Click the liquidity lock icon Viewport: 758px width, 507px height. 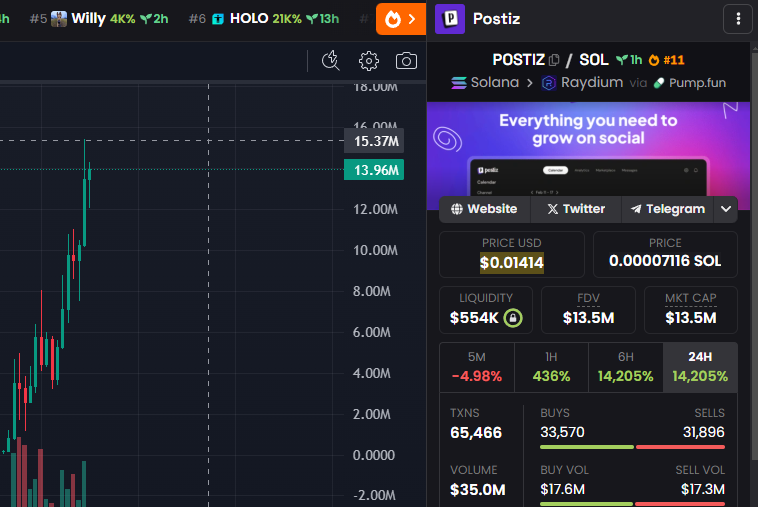point(513,318)
